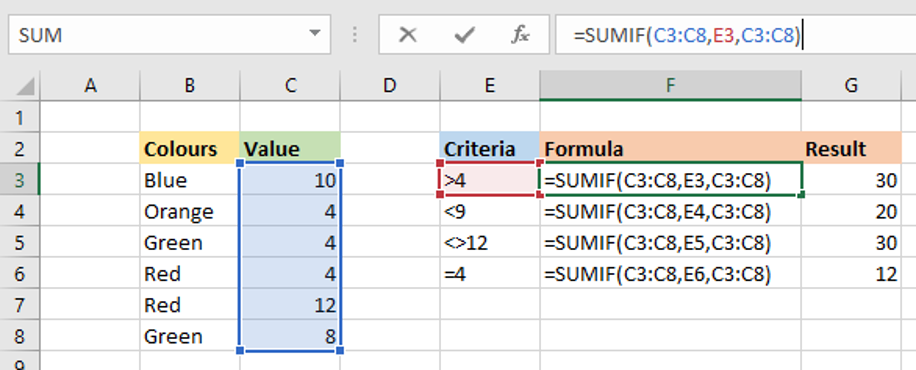Click inside the Name Box showing SUM

[158, 35]
